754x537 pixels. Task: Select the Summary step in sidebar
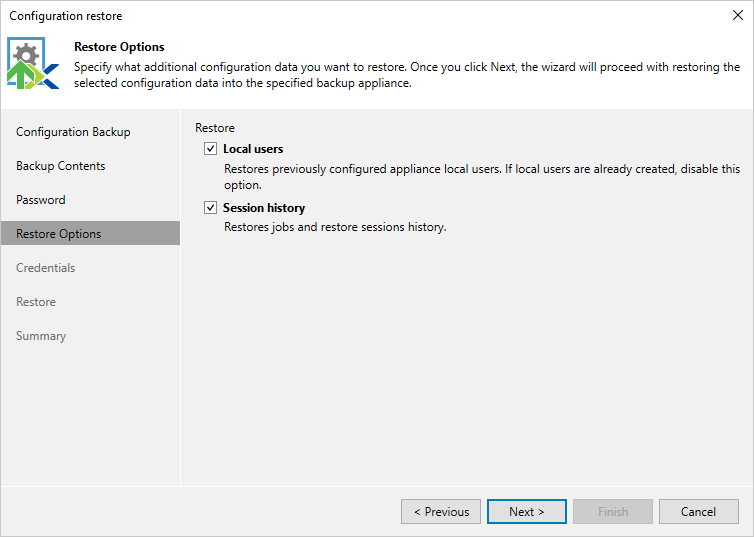coord(41,336)
